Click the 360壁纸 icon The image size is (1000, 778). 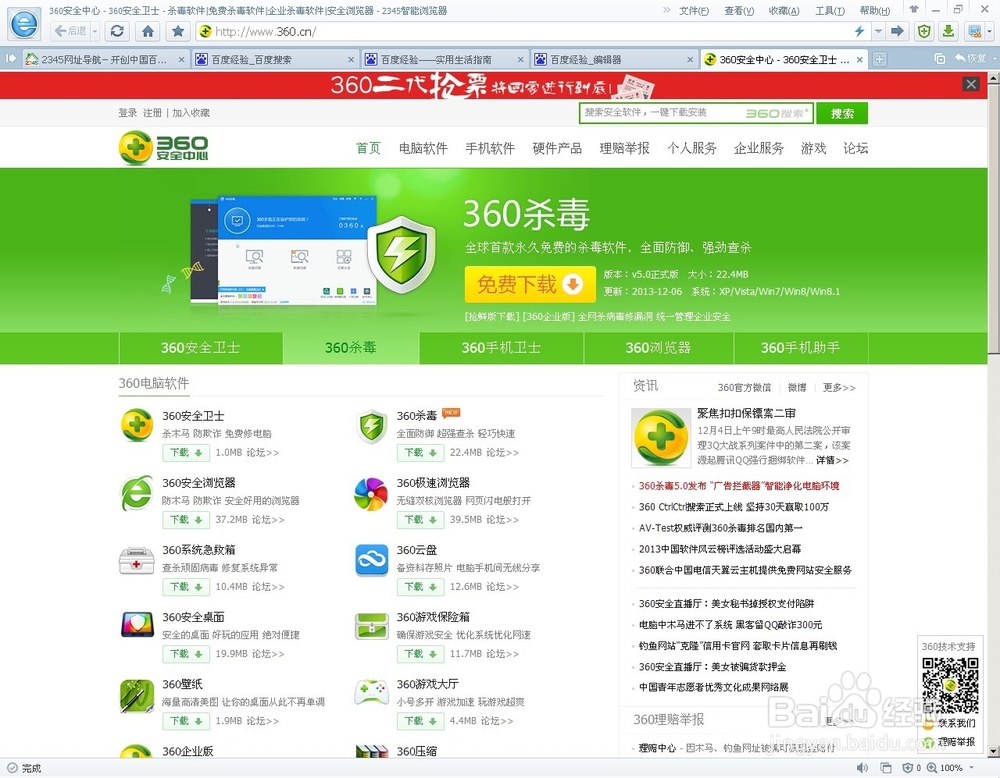(137, 696)
